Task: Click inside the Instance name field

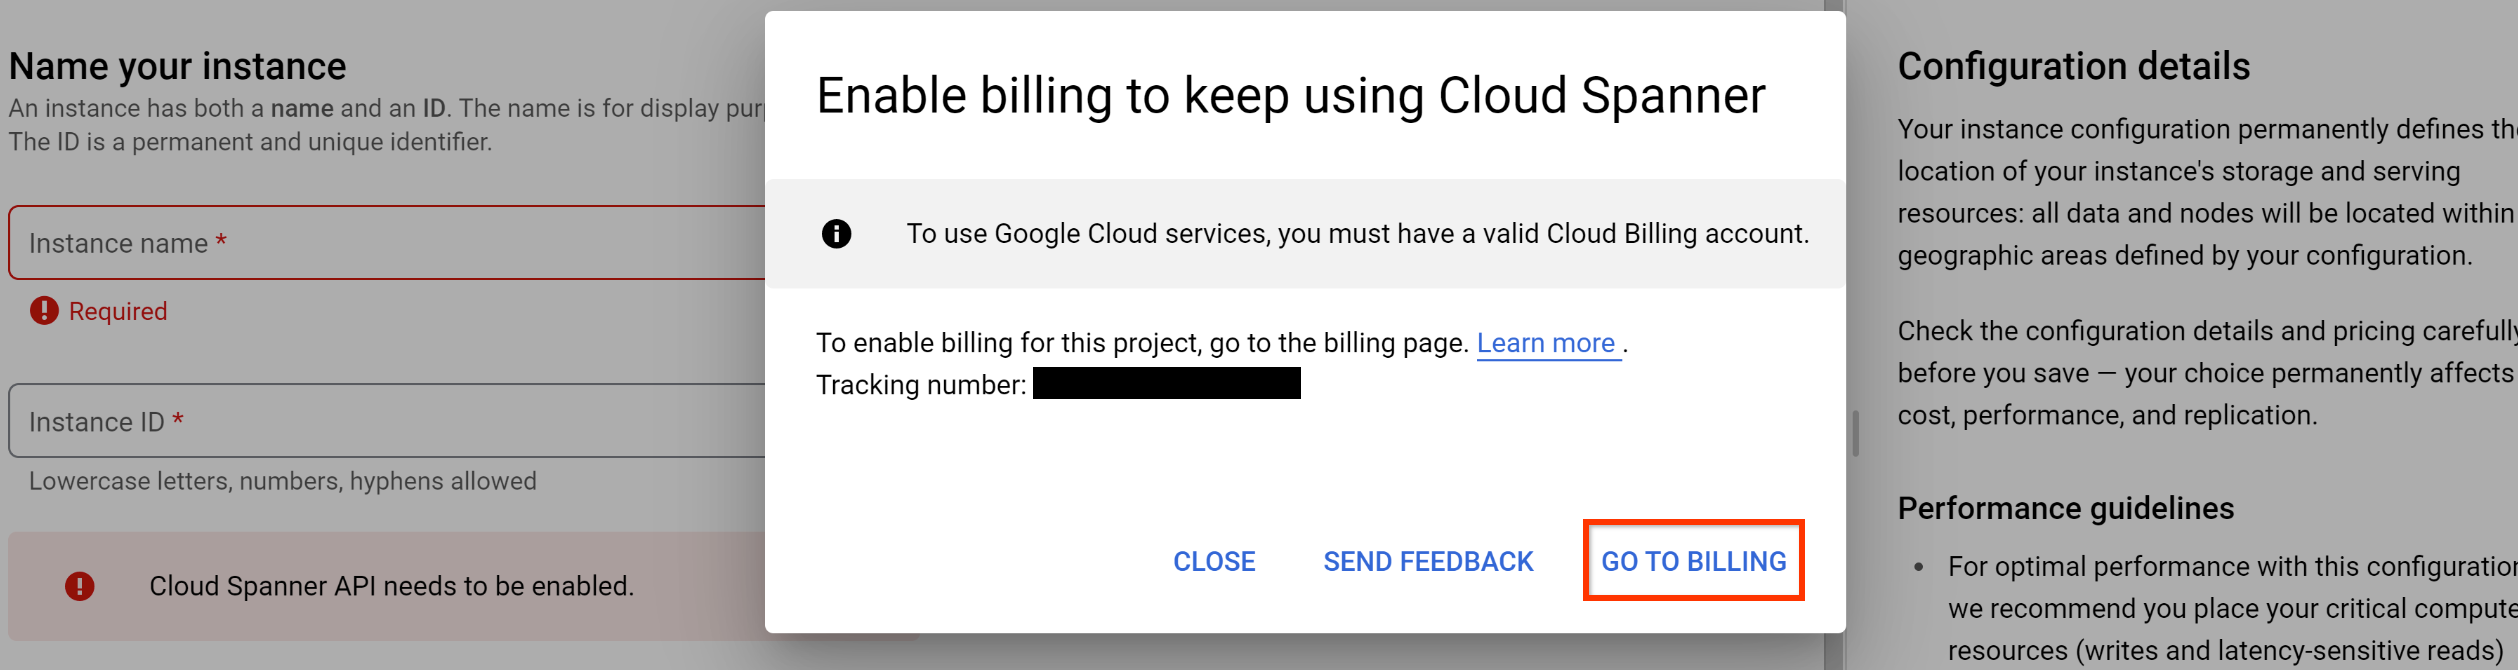Action: 350,242
